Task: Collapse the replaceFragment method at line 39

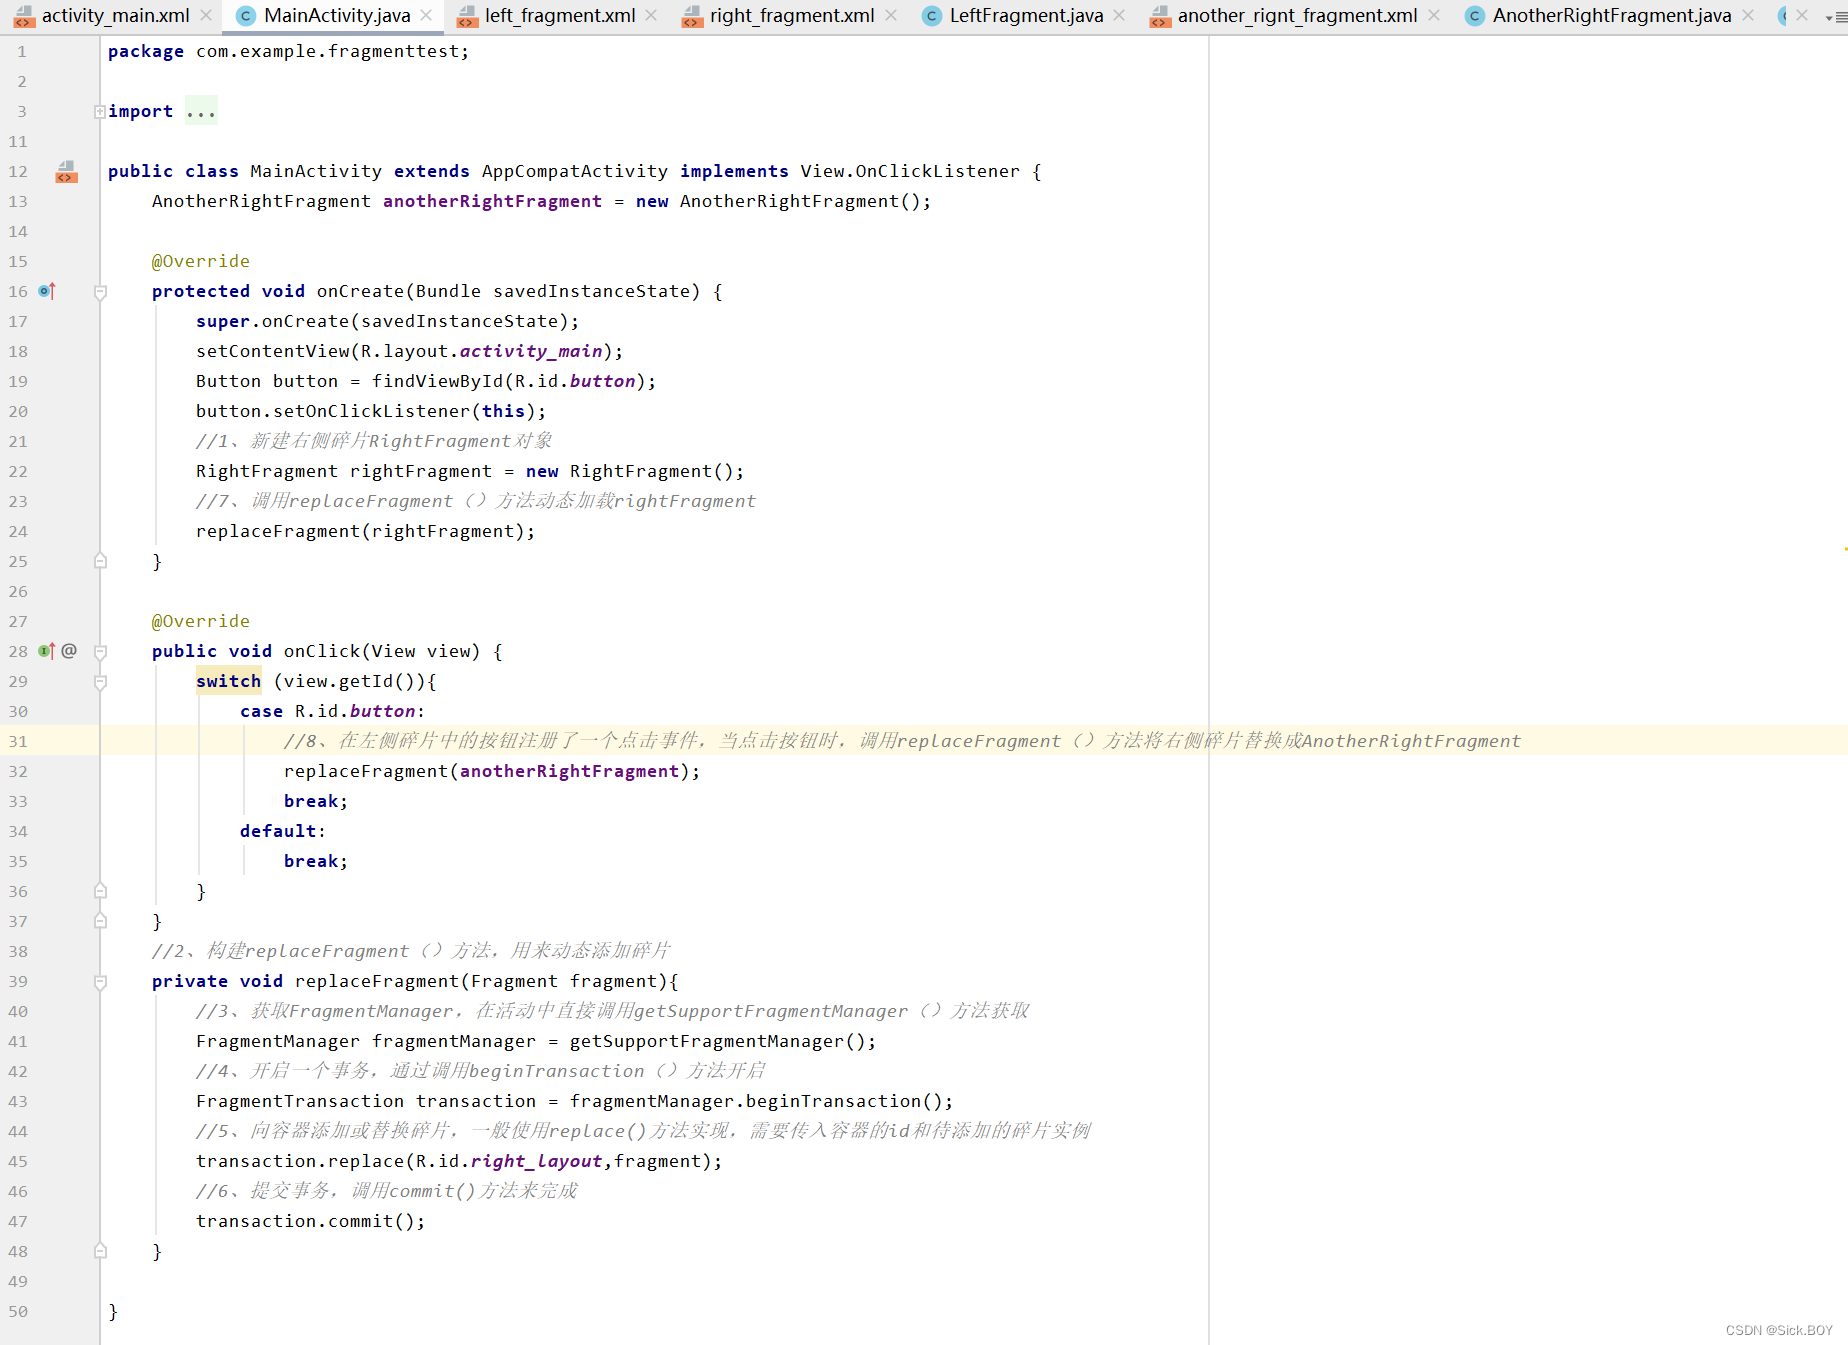Action: click(100, 982)
